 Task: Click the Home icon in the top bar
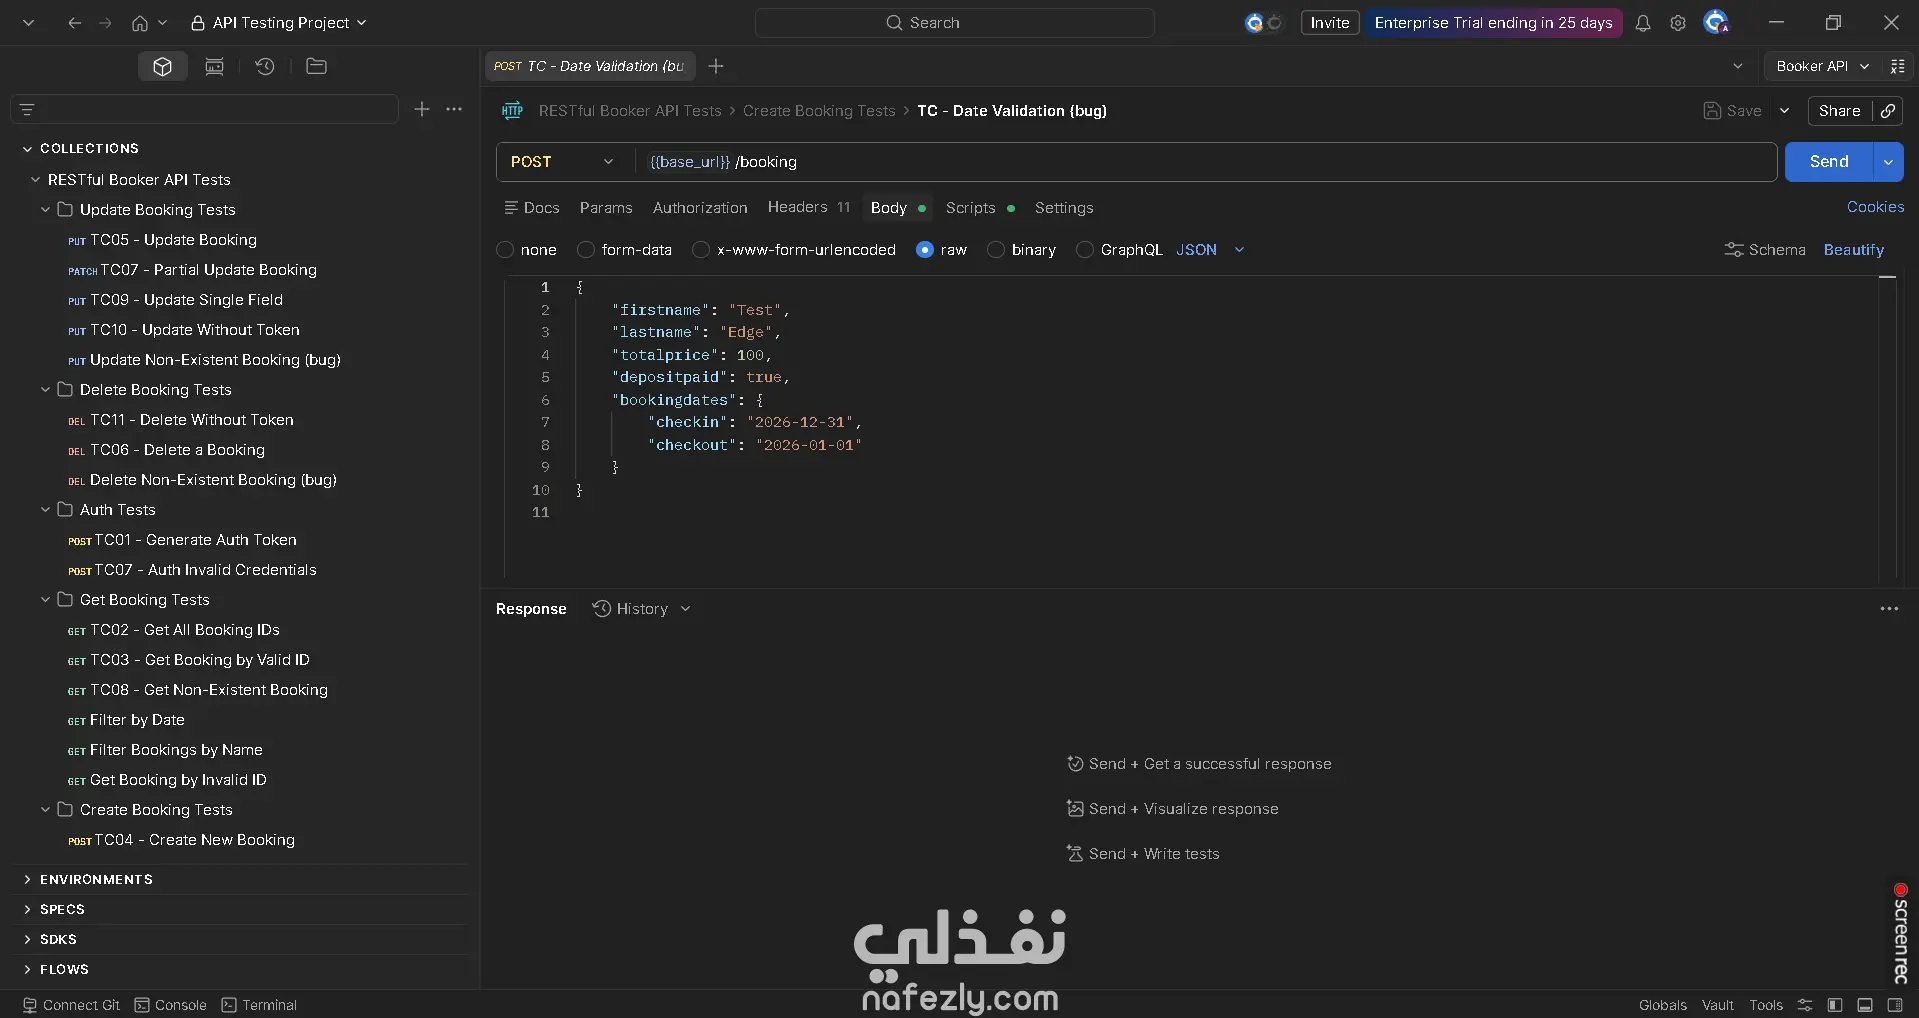coord(140,22)
